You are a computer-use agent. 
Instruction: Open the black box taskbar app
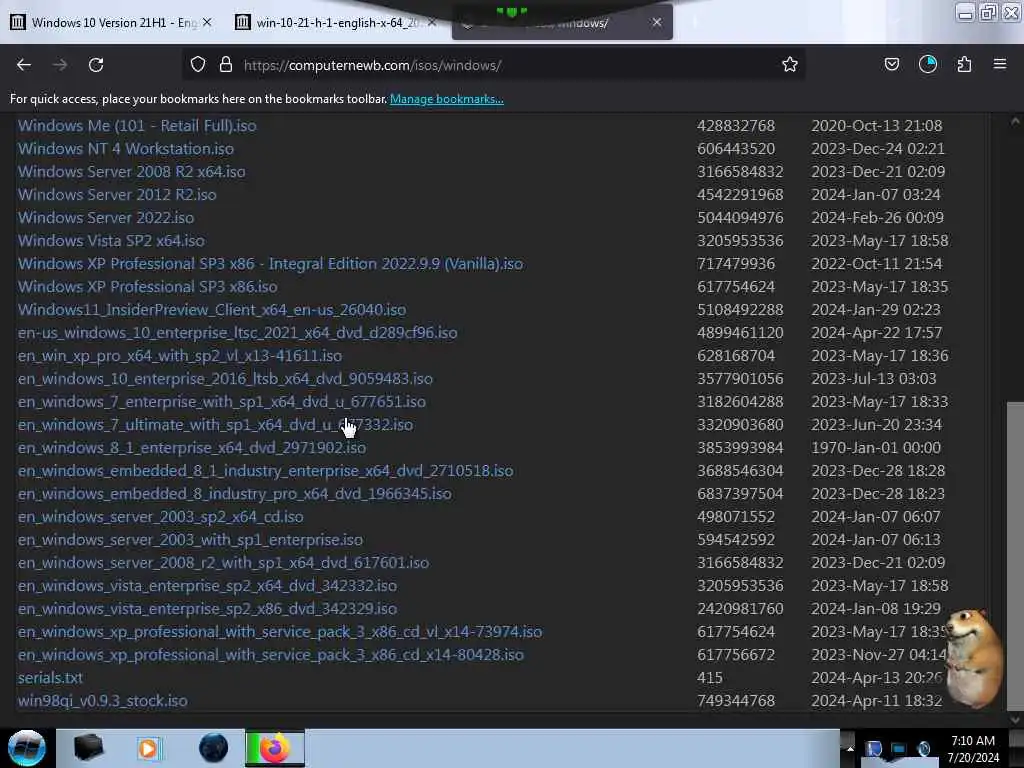tap(88, 748)
